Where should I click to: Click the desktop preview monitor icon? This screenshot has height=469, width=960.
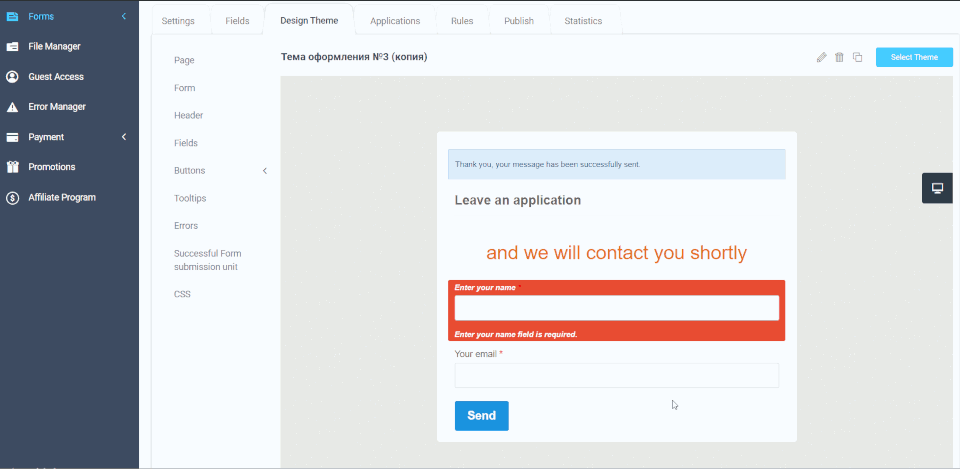[937, 188]
